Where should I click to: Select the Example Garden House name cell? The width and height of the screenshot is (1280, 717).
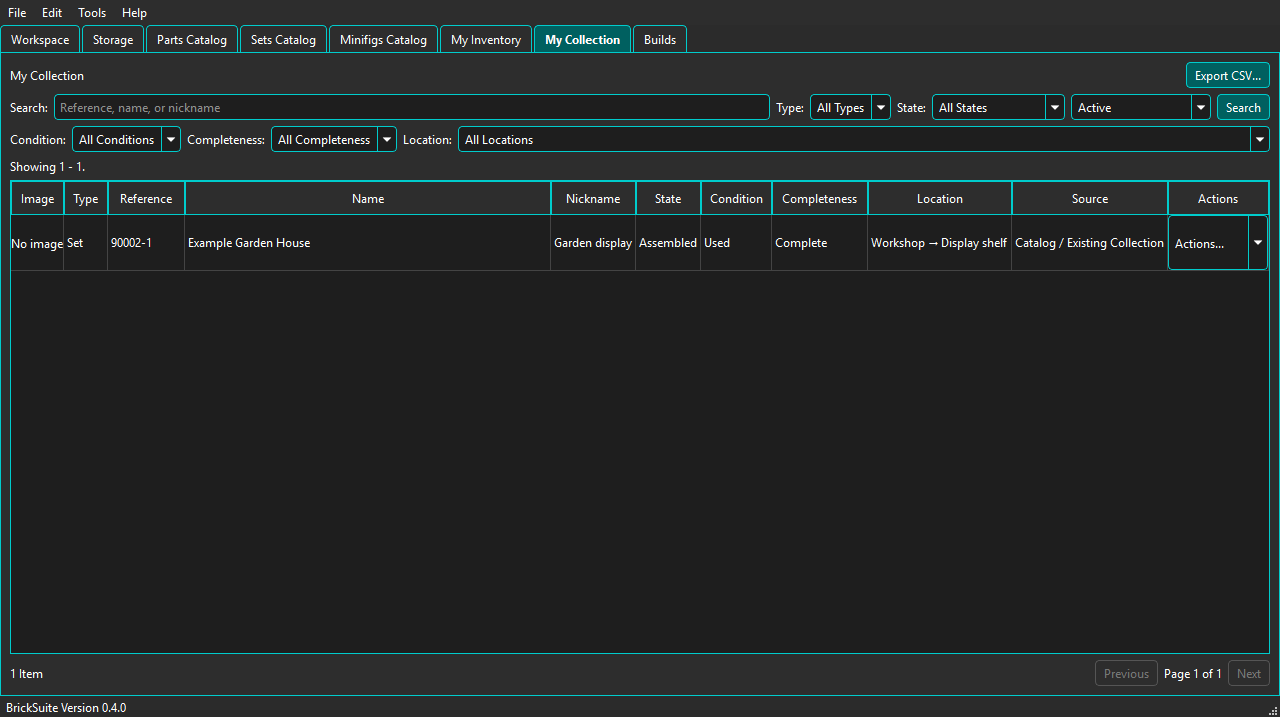pos(368,243)
